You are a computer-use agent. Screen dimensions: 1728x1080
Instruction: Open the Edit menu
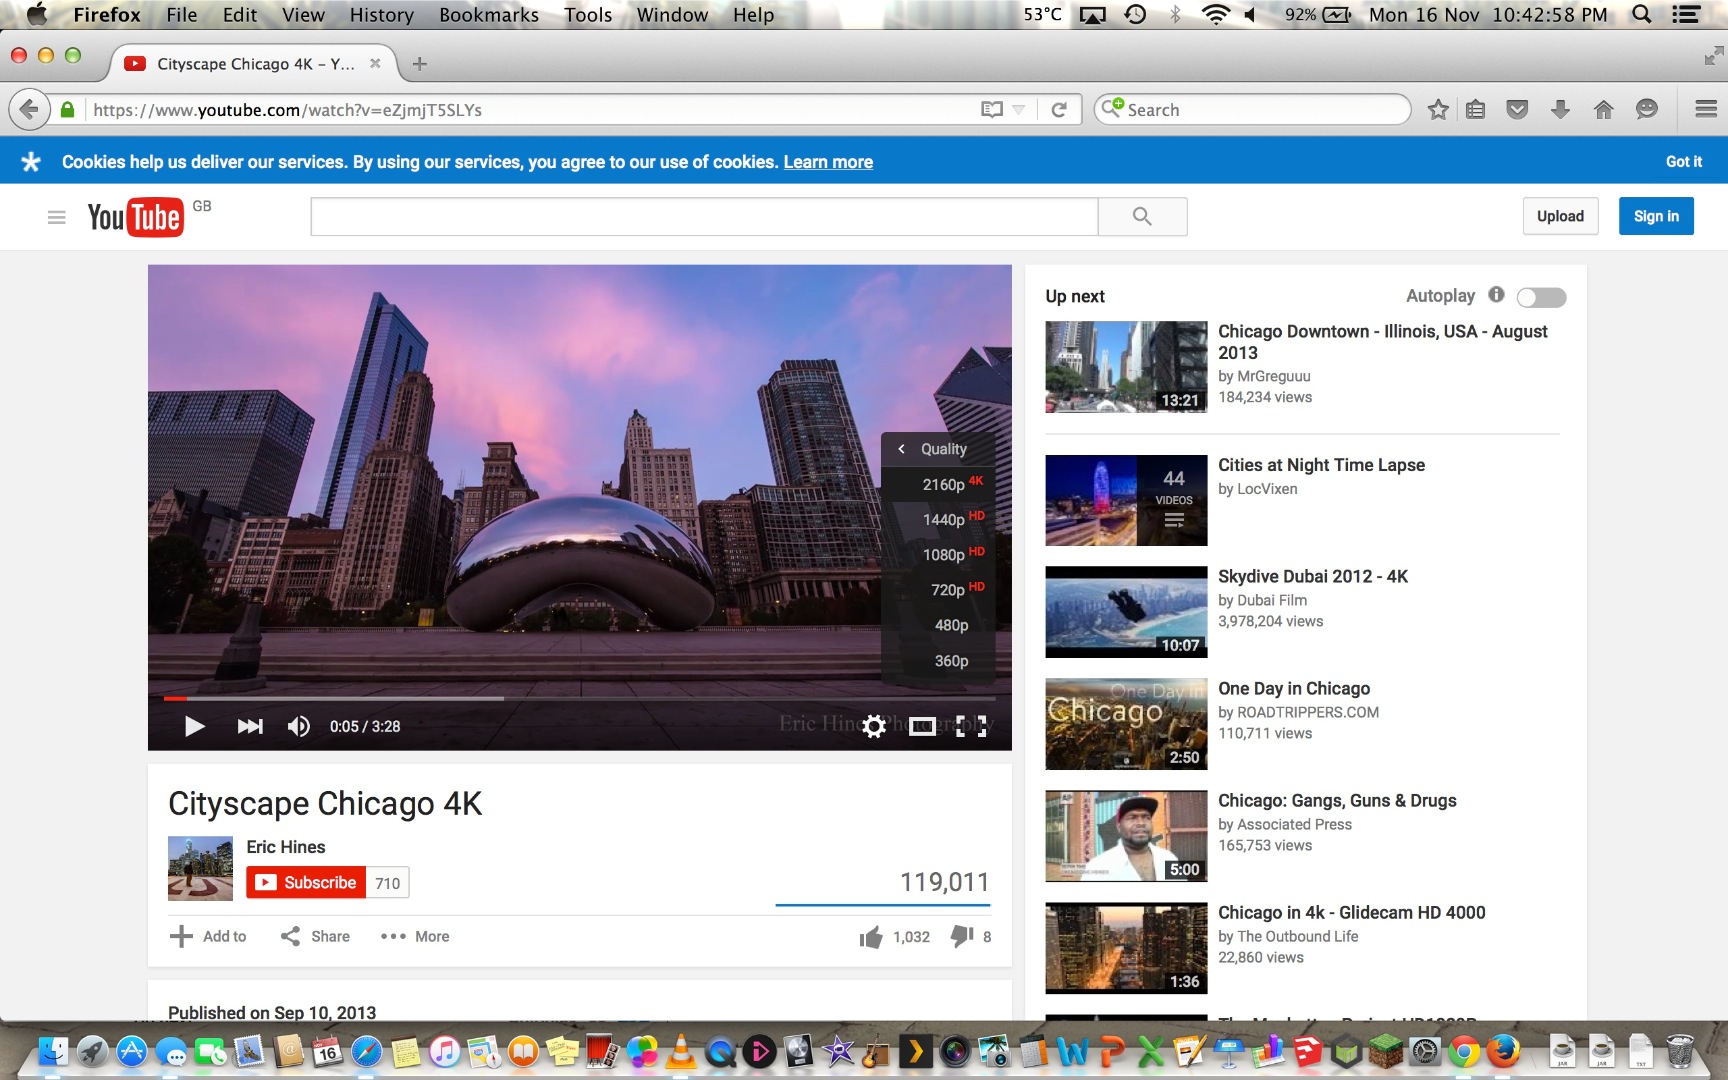239,14
